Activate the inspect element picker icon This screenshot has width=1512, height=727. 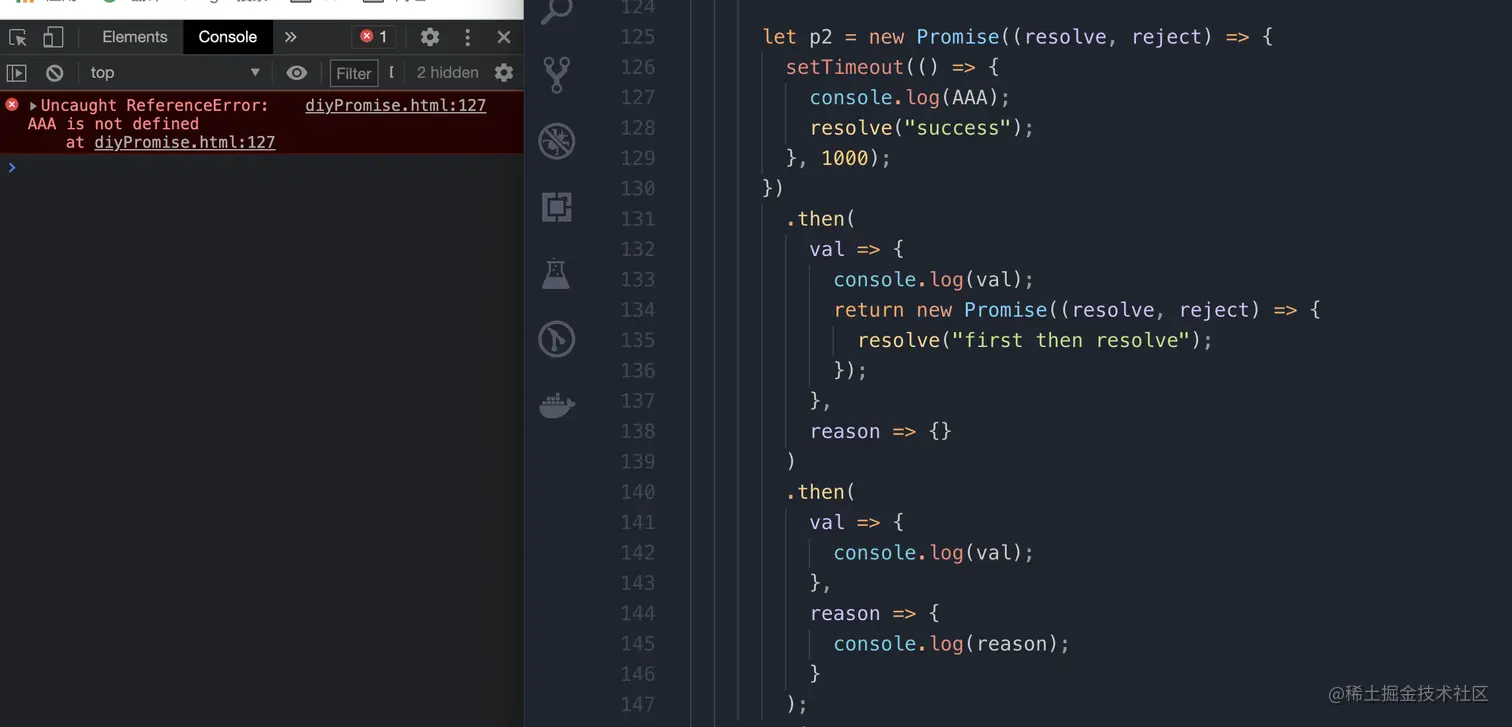[x=18, y=37]
